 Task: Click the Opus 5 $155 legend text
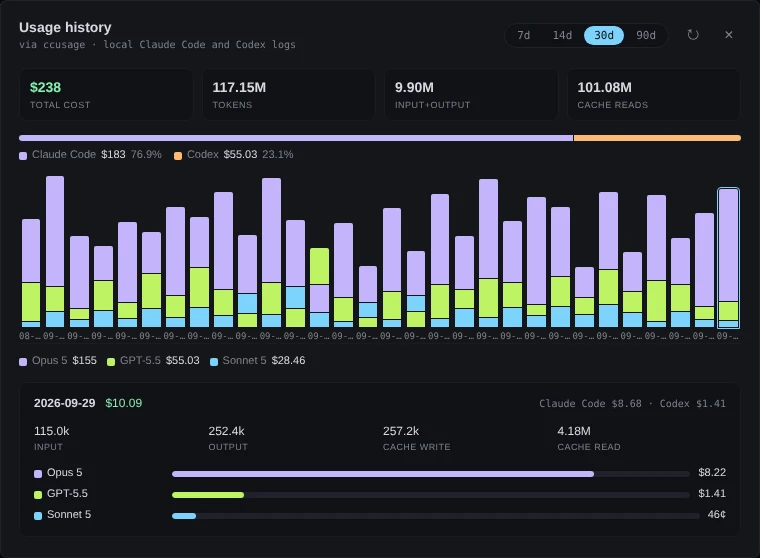click(x=64, y=361)
